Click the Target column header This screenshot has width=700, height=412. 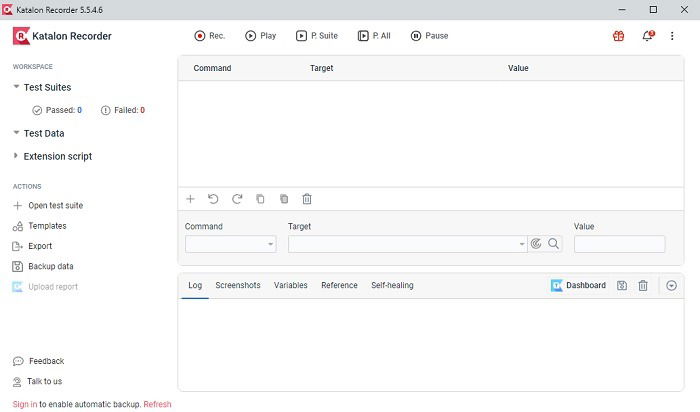click(x=322, y=68)
